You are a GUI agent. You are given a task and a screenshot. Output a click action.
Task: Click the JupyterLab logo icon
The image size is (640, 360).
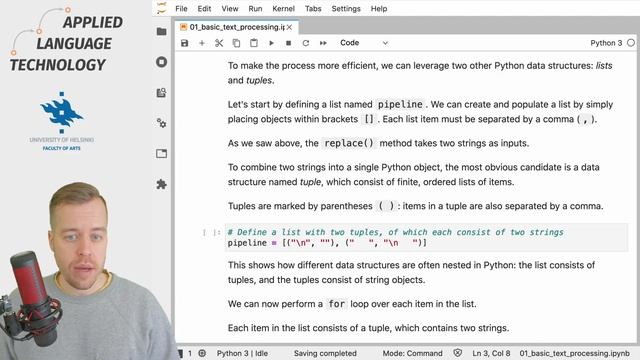coord(162,8)
